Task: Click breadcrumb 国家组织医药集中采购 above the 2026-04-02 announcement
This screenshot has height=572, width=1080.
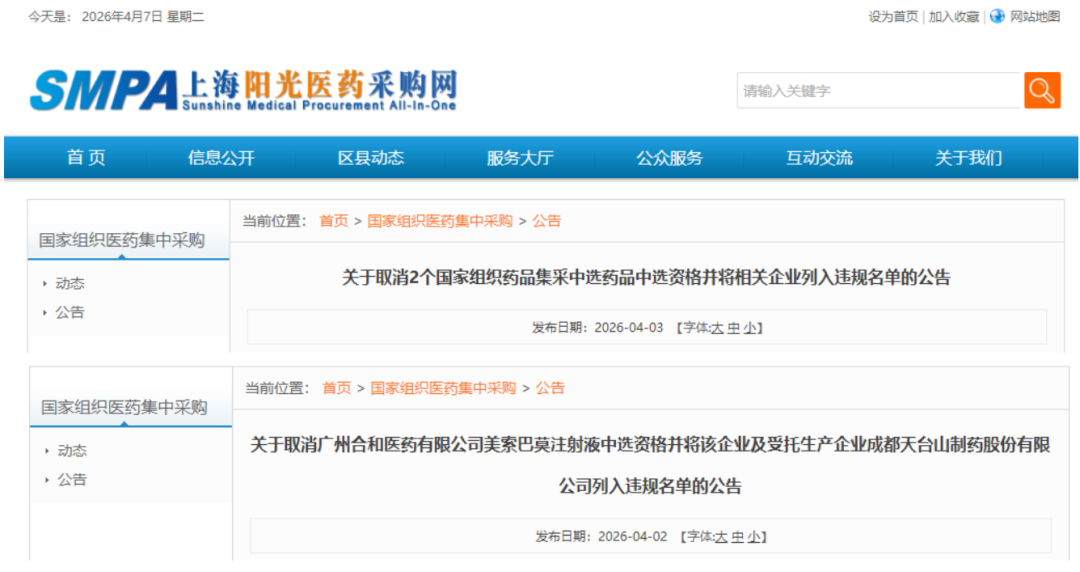Action: (443, 388)
